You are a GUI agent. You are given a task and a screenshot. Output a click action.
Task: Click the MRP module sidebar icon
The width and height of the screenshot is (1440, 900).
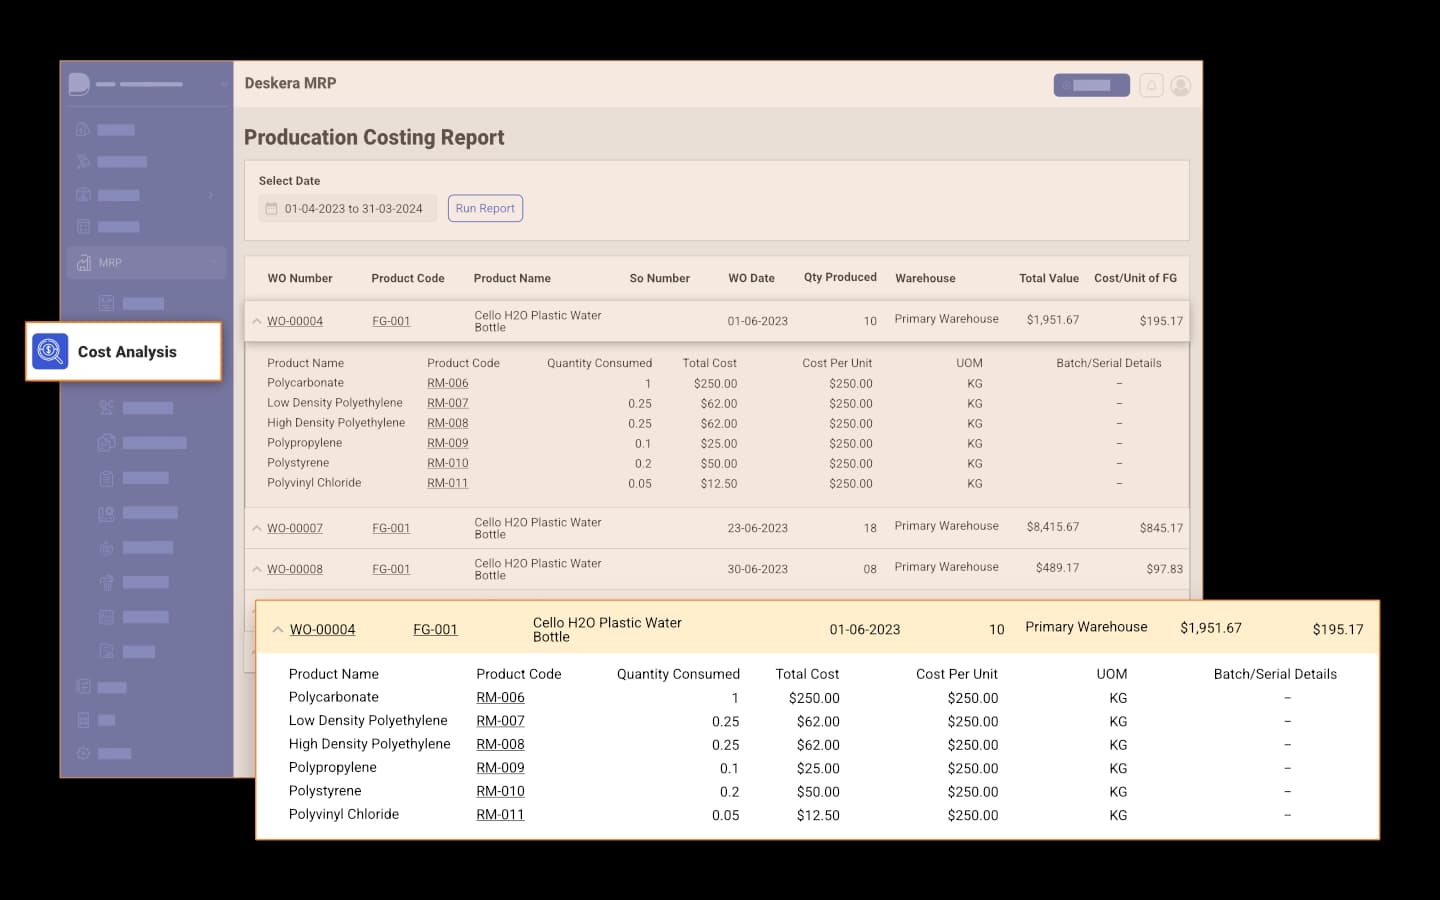click(x=84, y=263)
